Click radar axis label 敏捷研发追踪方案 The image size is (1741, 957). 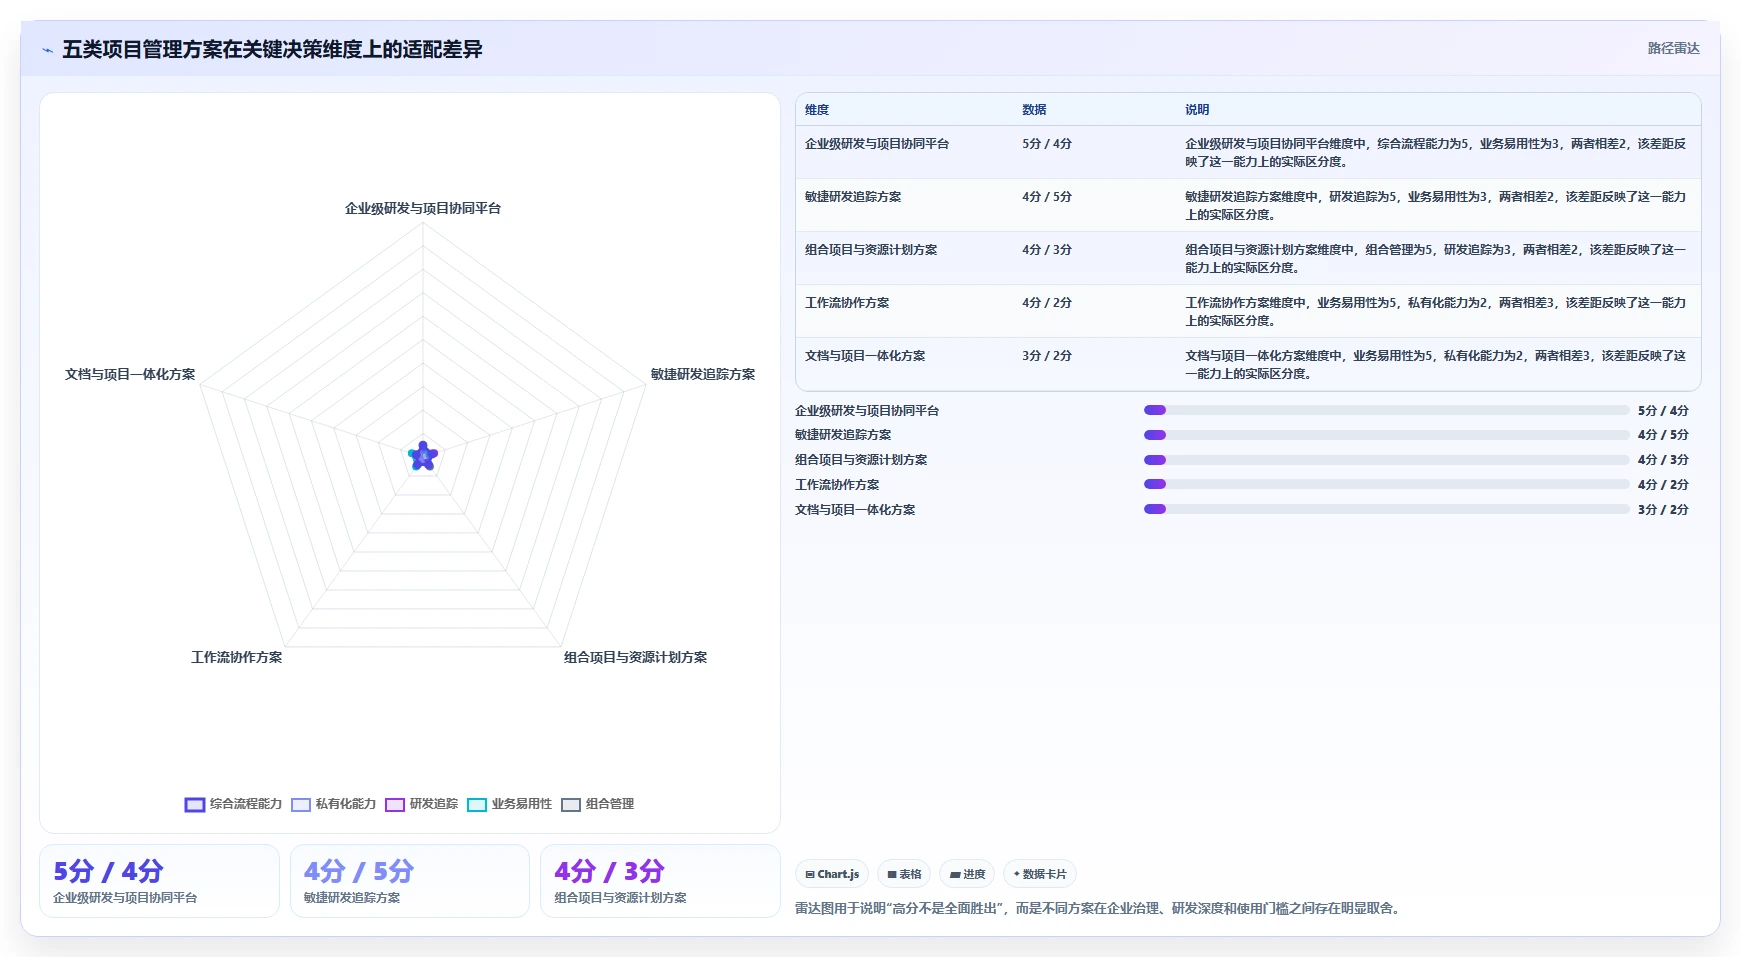[x=703, y=374]
